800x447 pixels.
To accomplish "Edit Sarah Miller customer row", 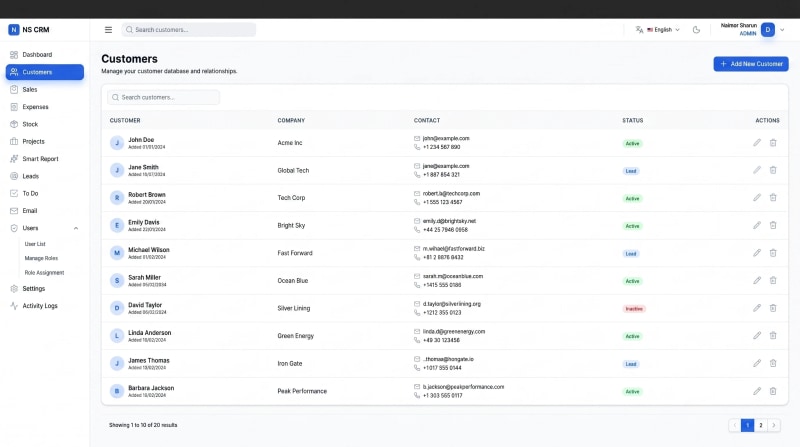I will [757, 281].
